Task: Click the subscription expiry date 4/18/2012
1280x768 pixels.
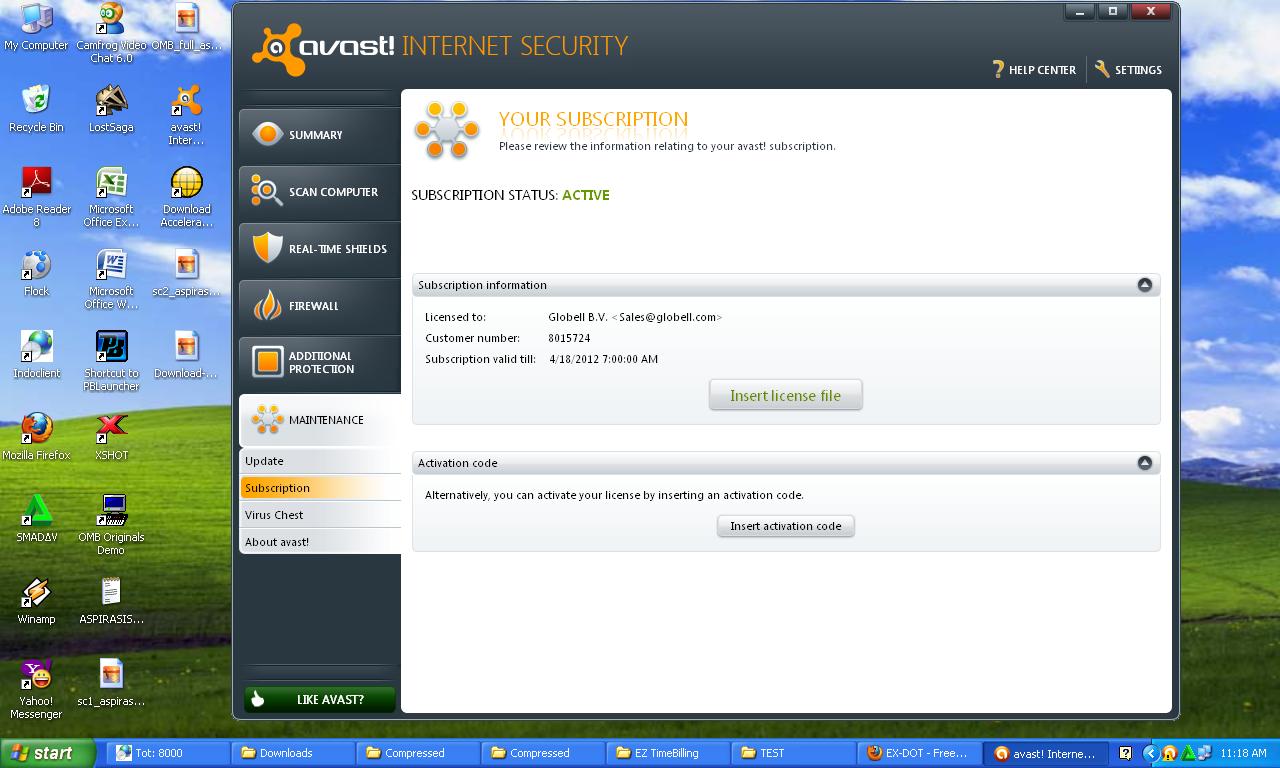Action: click(x=604, y=359)
